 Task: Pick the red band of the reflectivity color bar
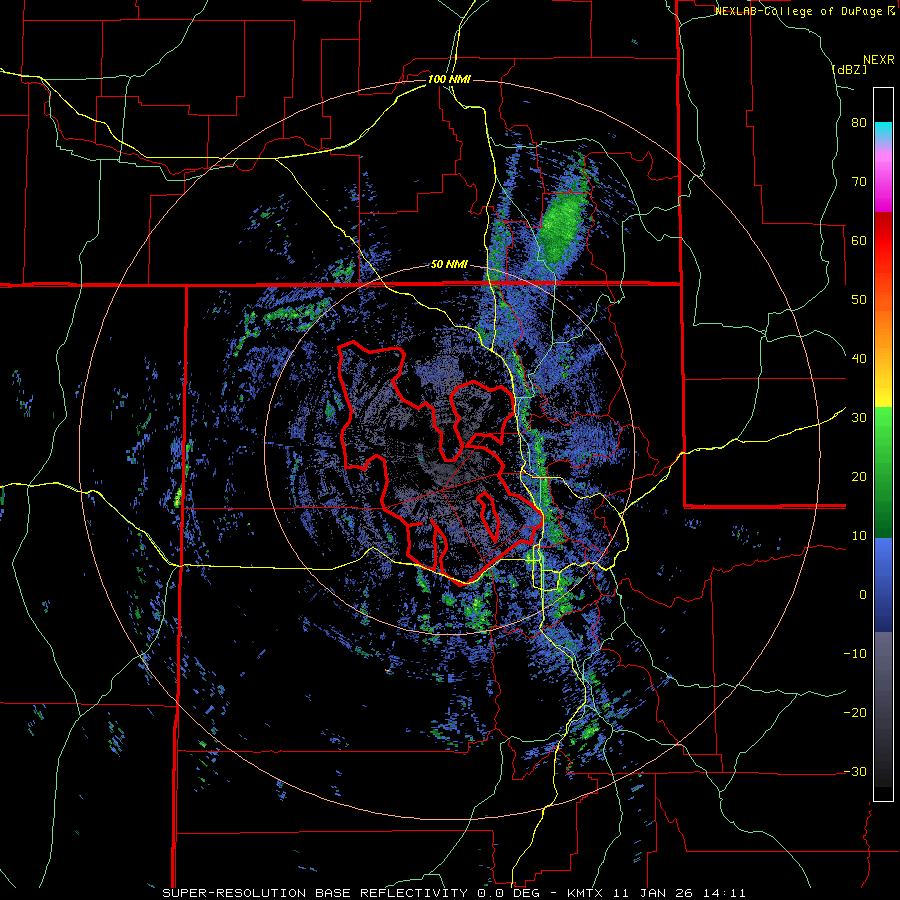(883, 242)
